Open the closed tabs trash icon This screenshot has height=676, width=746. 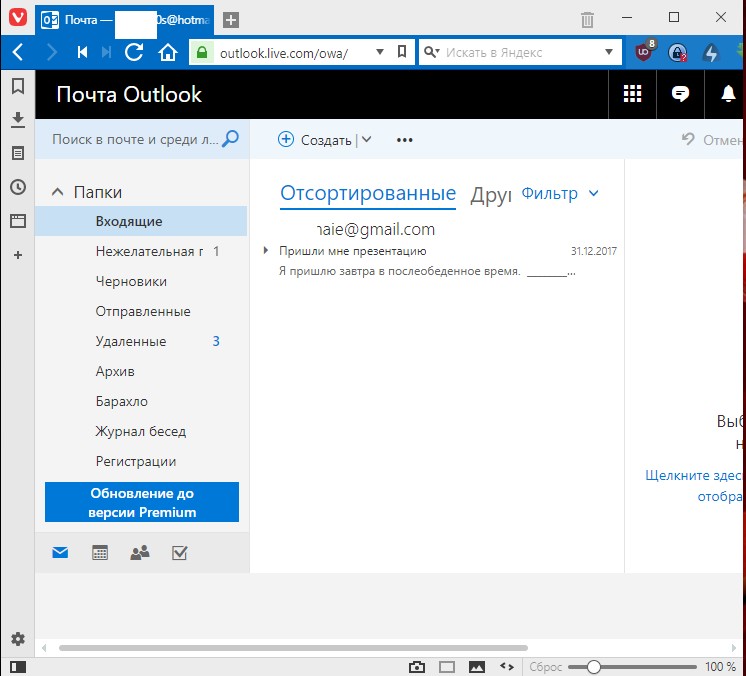588,20
